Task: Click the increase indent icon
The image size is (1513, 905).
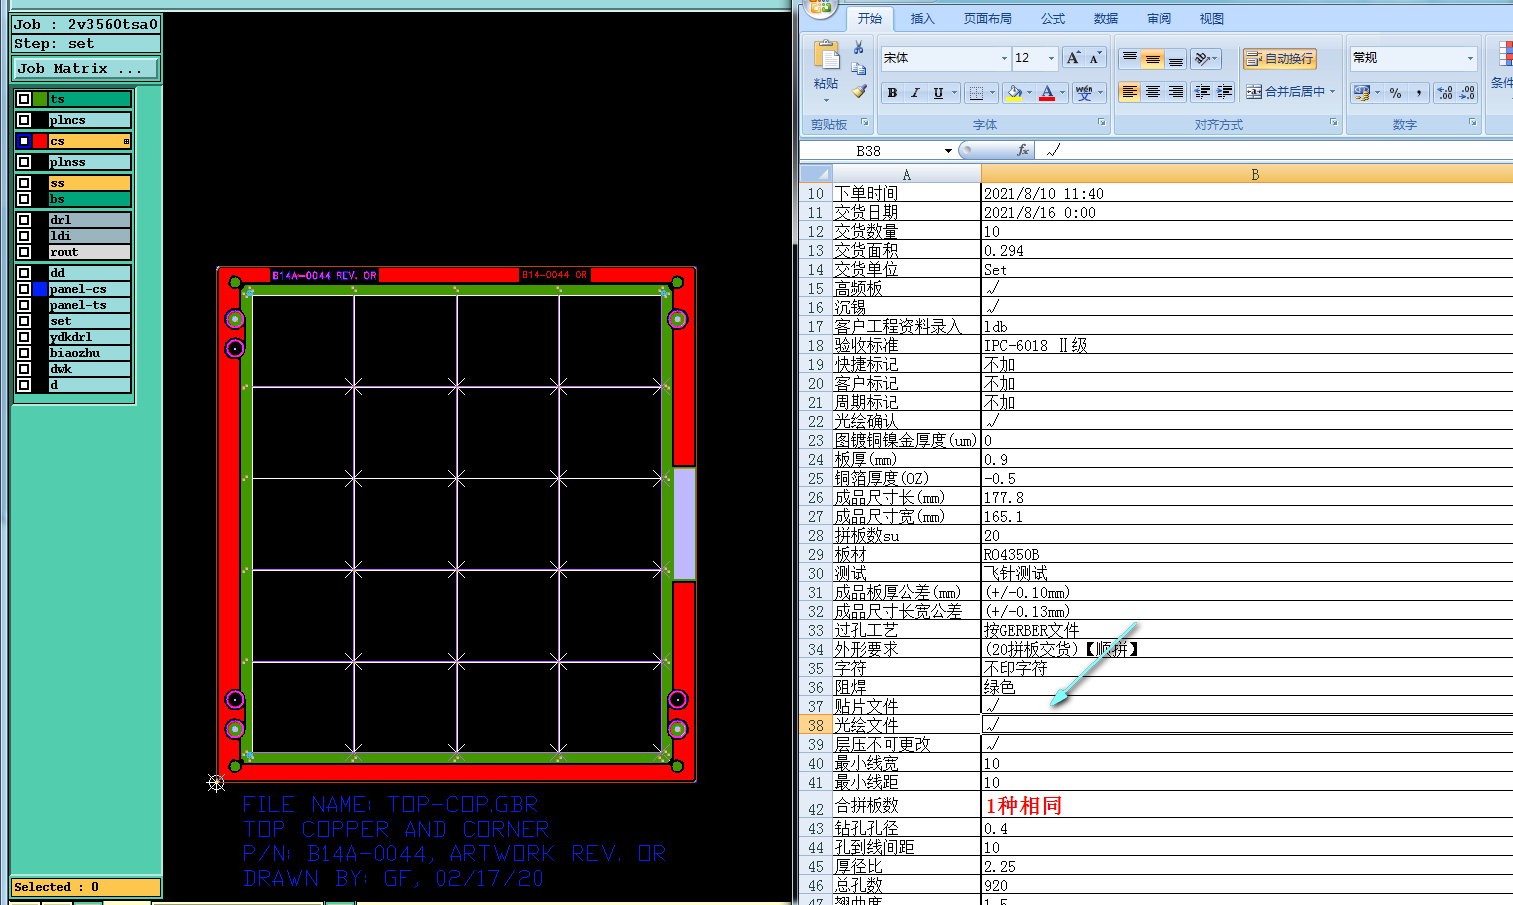Action: coord(1224,92)
